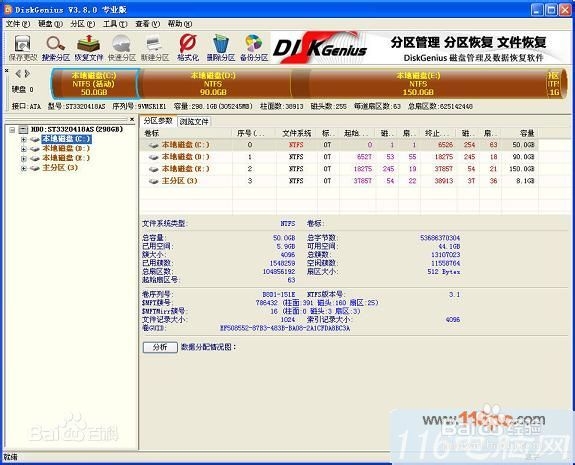Switch to the 分区参数 tab
Image resolution: width=575 pixels, height=465 pixels.
158,121
